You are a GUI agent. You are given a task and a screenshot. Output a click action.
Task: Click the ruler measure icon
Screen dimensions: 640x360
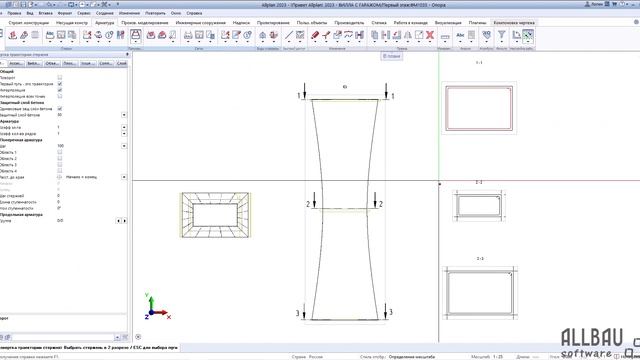point(445,36)
